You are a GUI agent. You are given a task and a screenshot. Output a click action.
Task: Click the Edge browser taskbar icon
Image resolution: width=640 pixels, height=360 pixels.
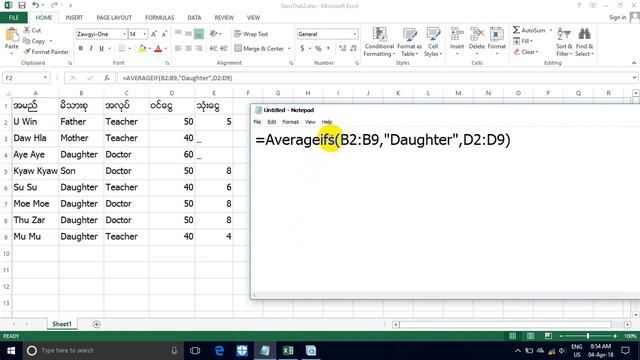tap(219, 351)
